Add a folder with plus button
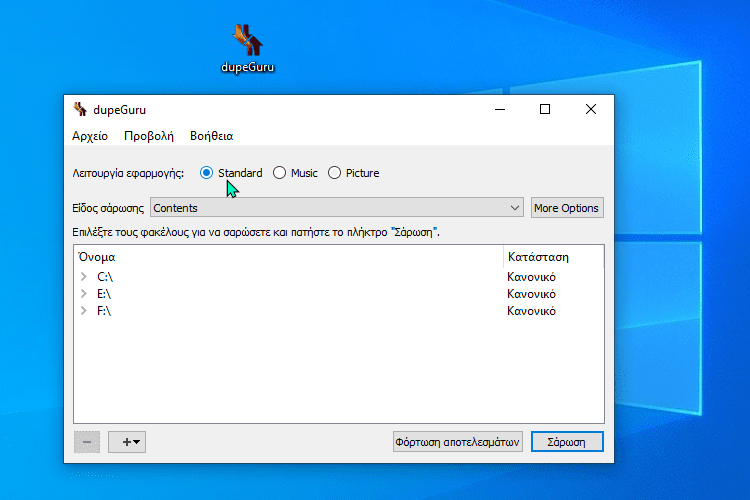The image size is (750, 500). [x=127, y=442]
